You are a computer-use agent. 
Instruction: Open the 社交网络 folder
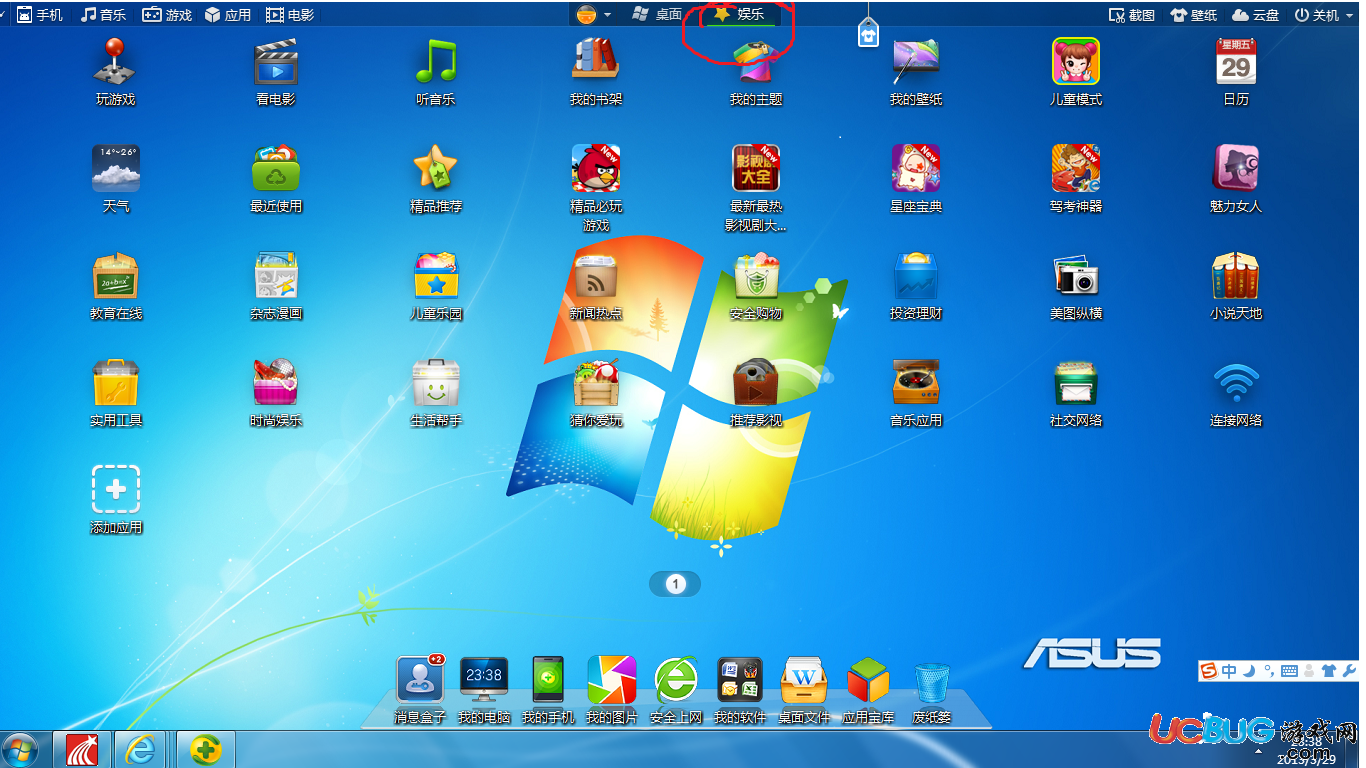point(1076,382)
